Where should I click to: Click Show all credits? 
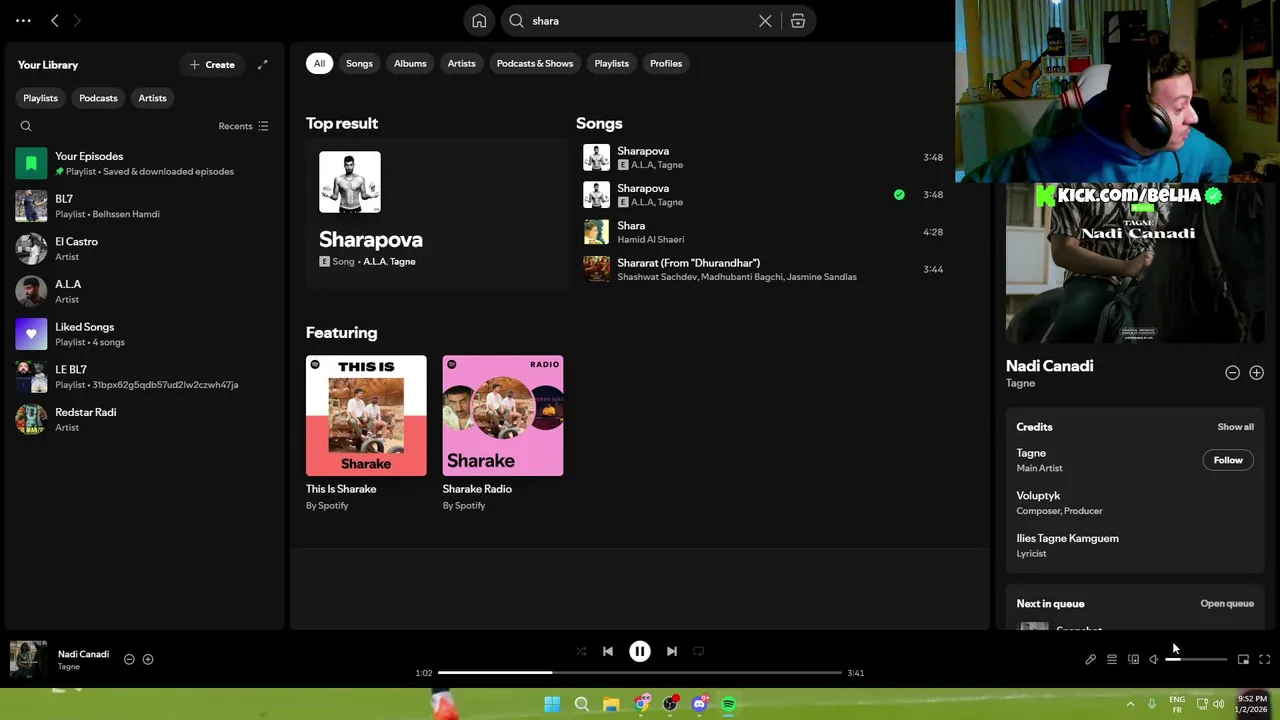[x=1235, y=427]
